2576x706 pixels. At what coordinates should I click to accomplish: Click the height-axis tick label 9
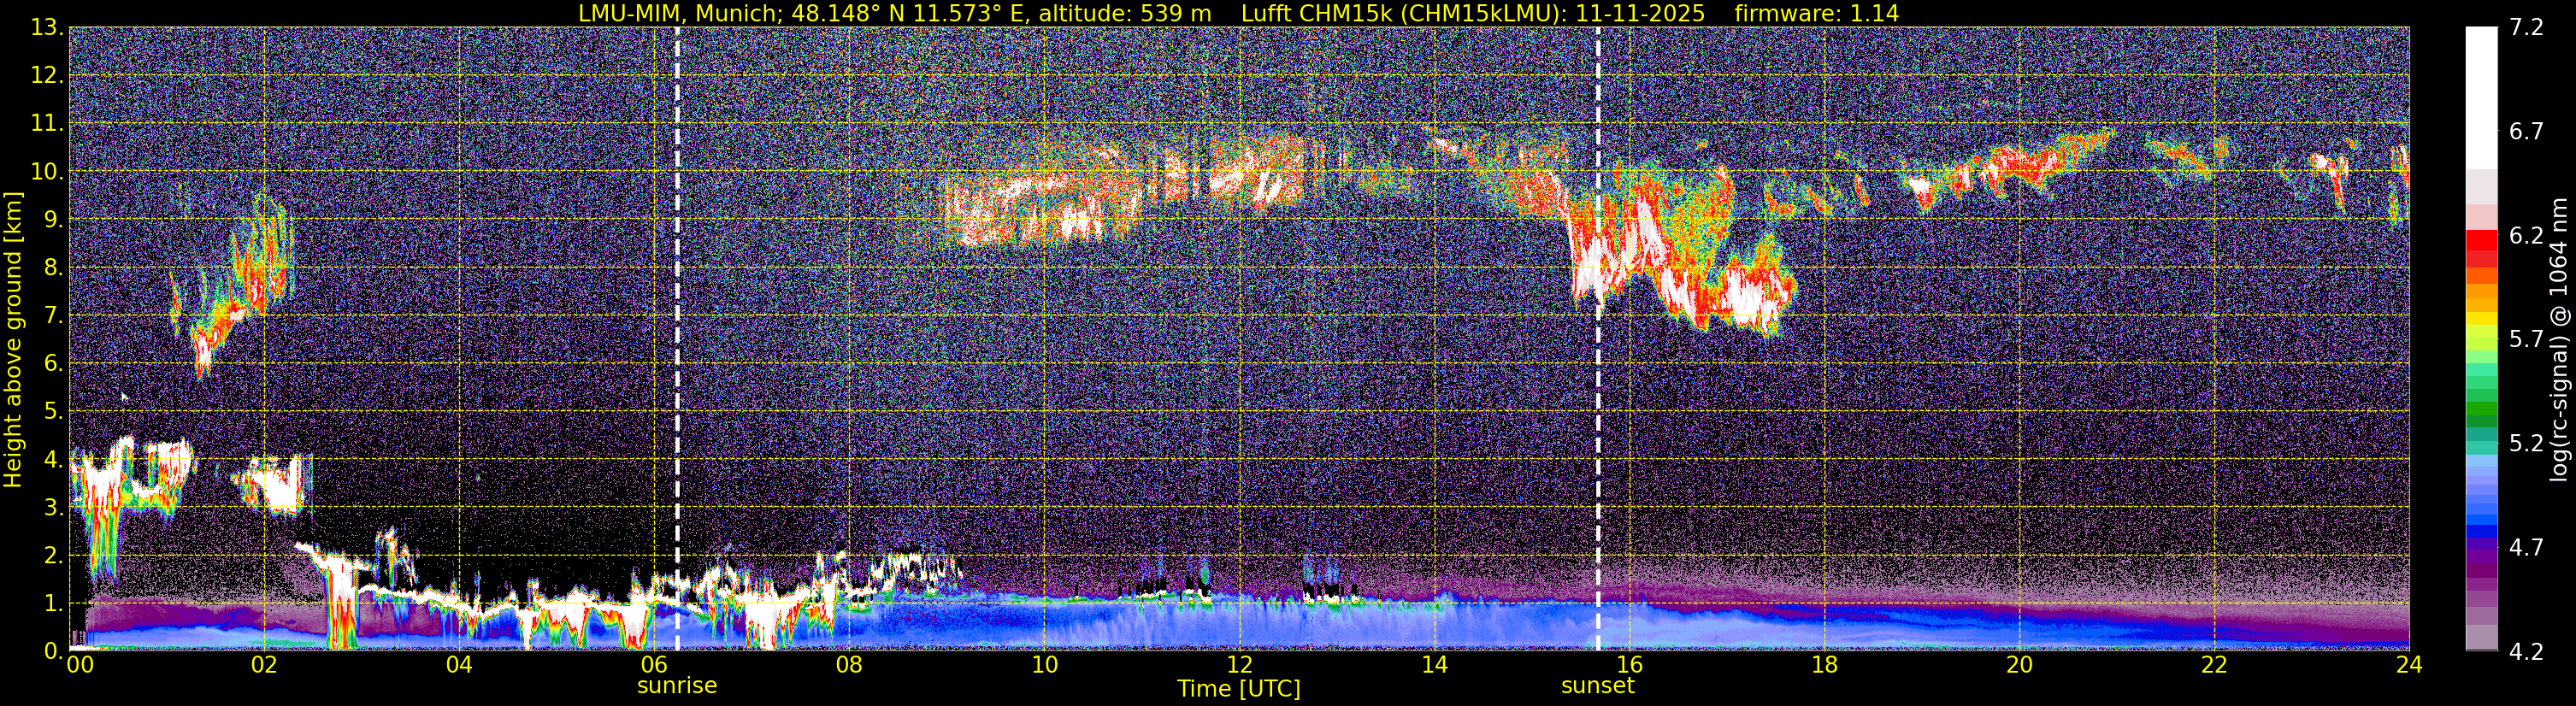pos(53,220)
